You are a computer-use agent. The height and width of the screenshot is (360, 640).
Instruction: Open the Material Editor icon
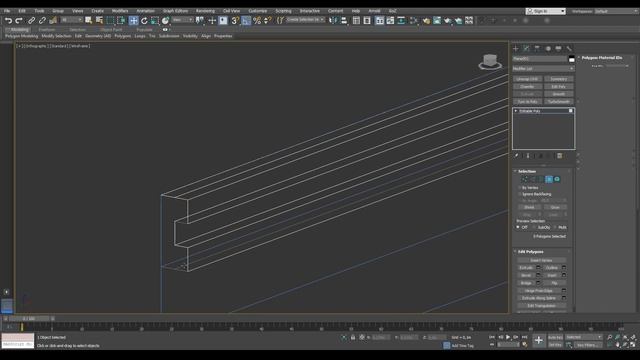426,20
